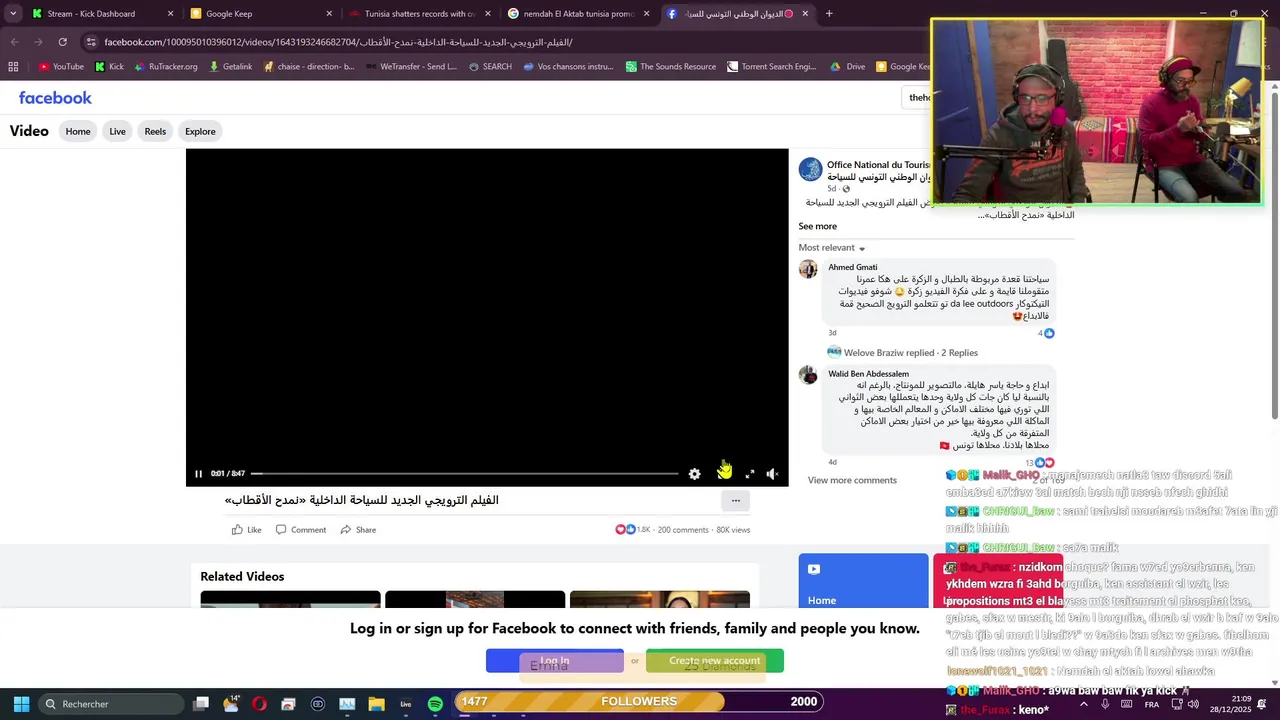1280x720 pixels.
Task: Open the RuTracker.org bookmark
Action: point(165,67)
